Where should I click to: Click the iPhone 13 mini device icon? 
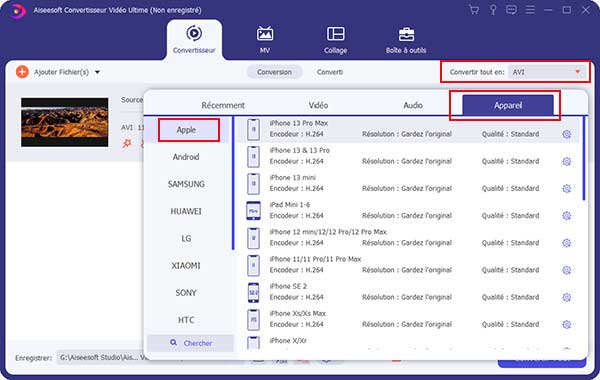(x=253, y=184)
